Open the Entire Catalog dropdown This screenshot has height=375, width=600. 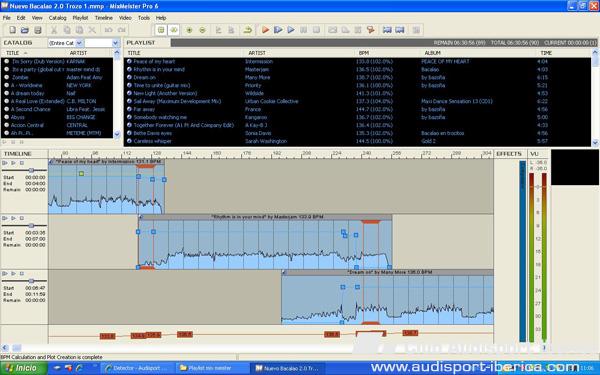[x=79, y=43]
